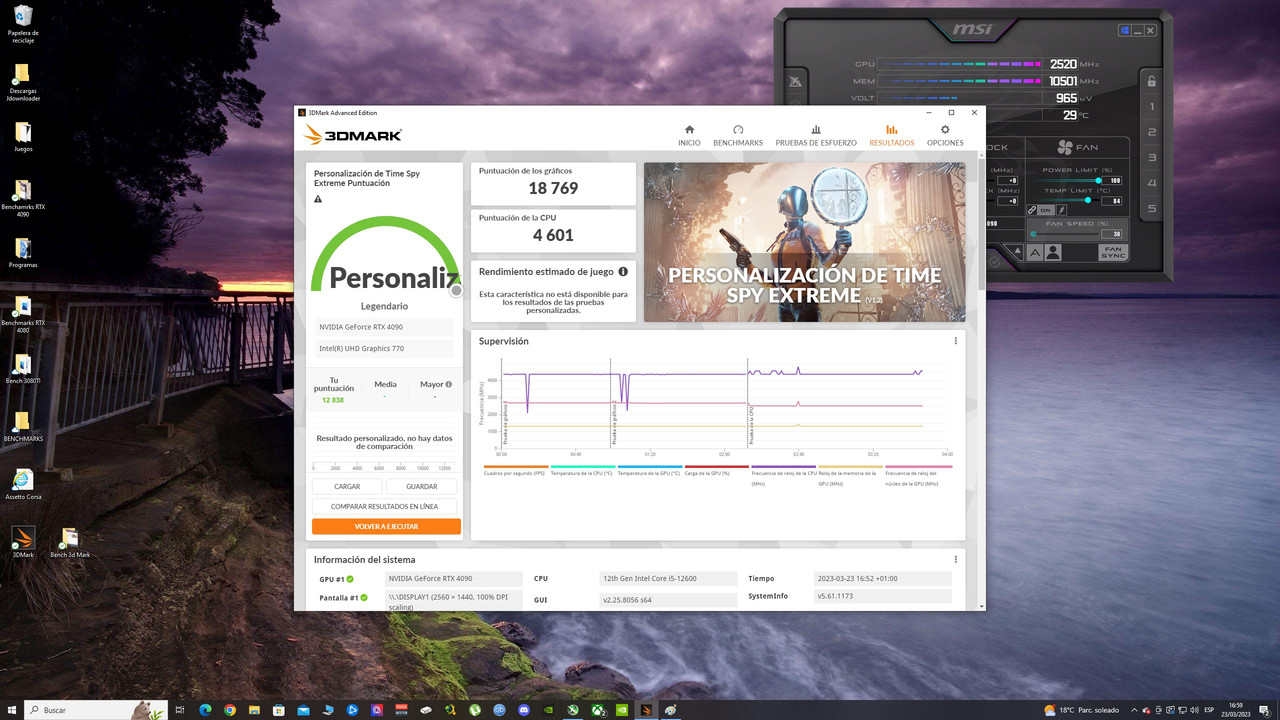Click the green check beside Pantalla #1
This screenshot has height=720, width=1280.
pyautogui.click(x=364, y=598)
